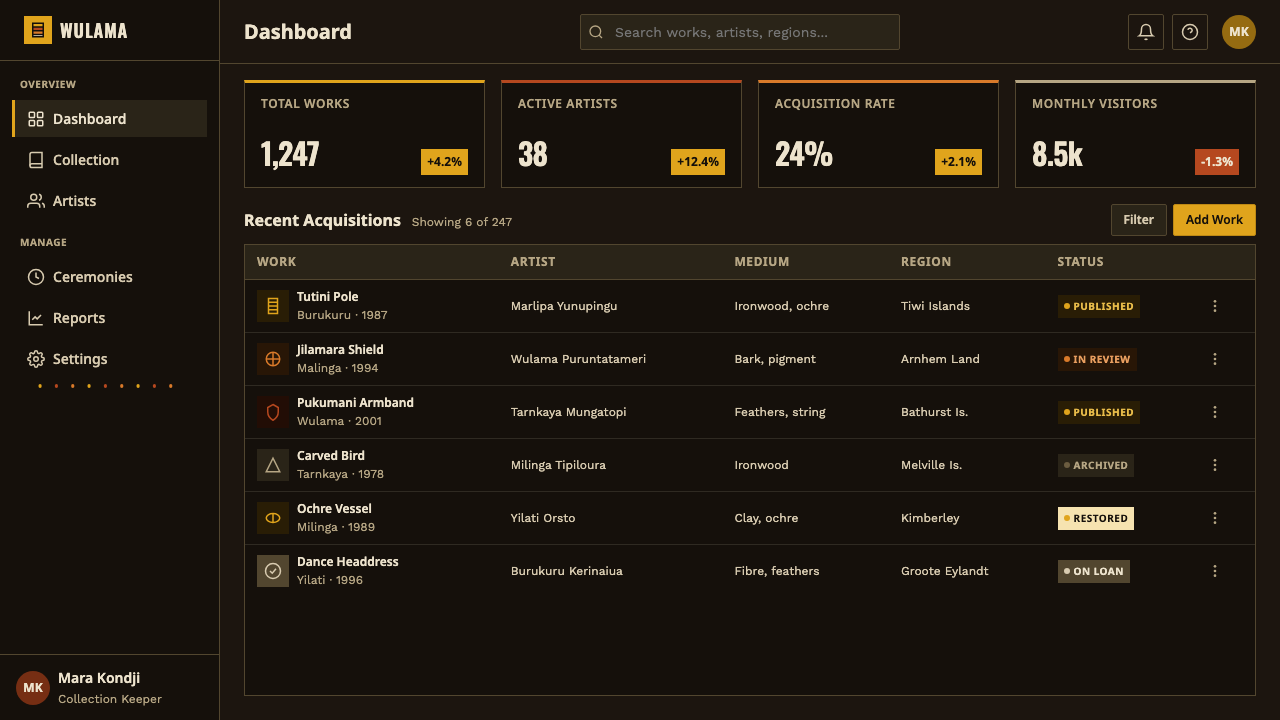Viewport: 1280px width, 720px height.
Task: Click the Active Artists card
Action: pos(621,134)
